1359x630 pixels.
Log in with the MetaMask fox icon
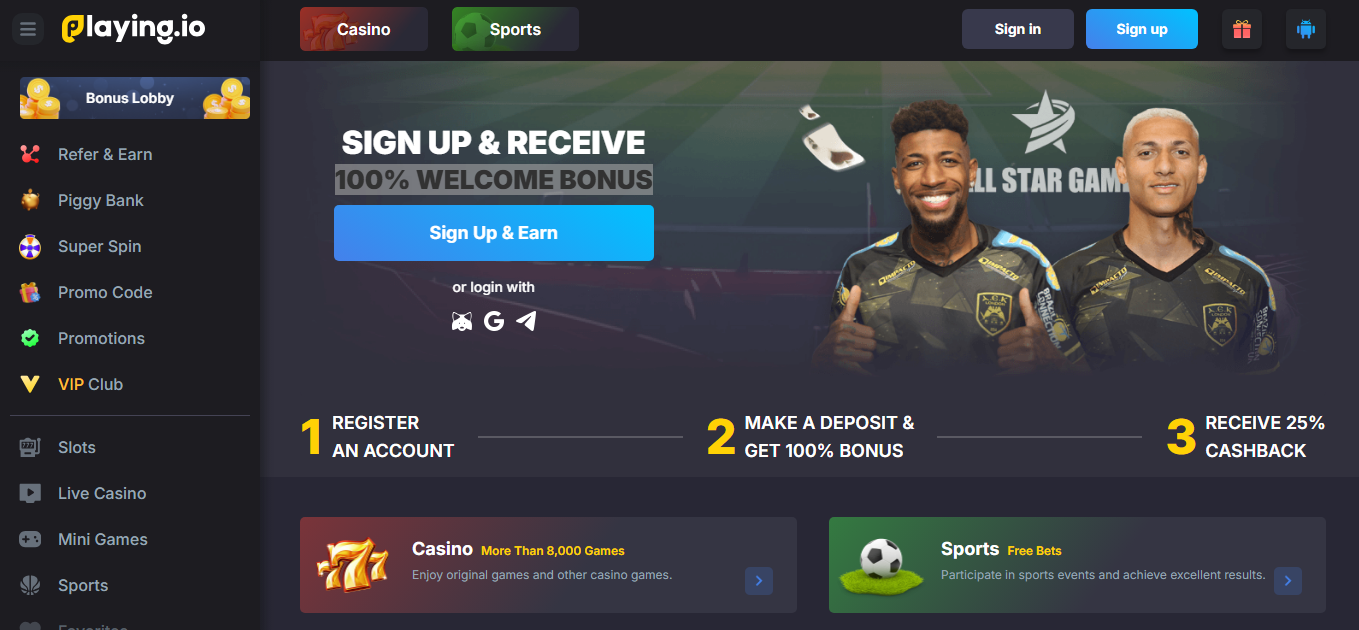pyautogui.click(x=462, y=321)
